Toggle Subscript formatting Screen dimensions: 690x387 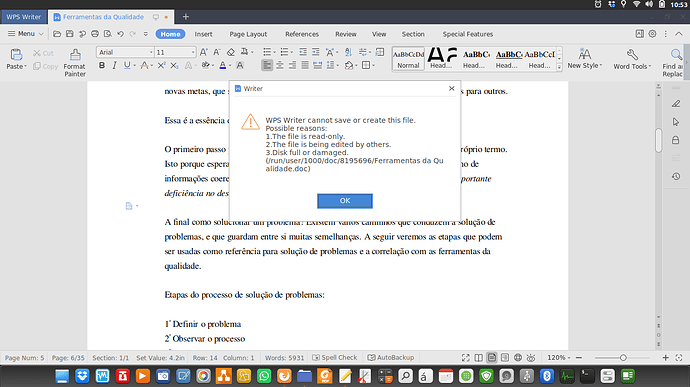click(x=174, y=66)
